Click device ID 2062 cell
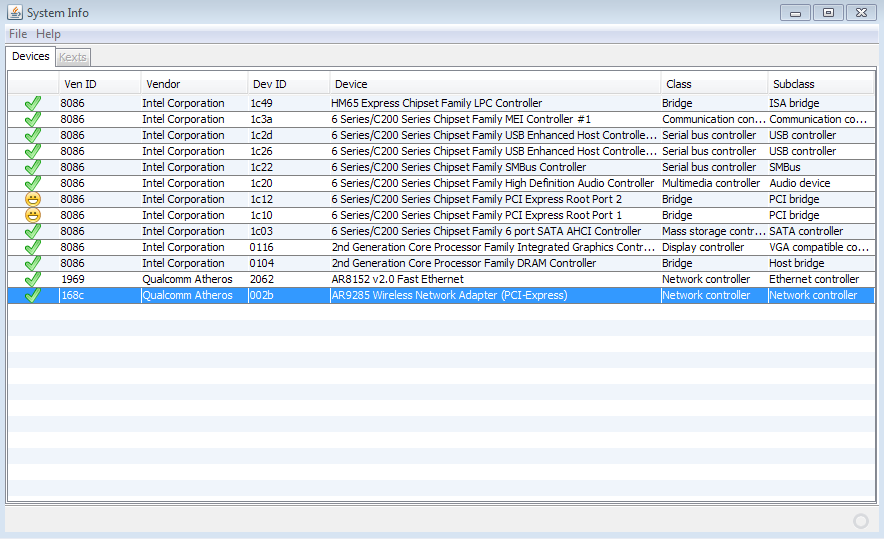 [289, 279]
